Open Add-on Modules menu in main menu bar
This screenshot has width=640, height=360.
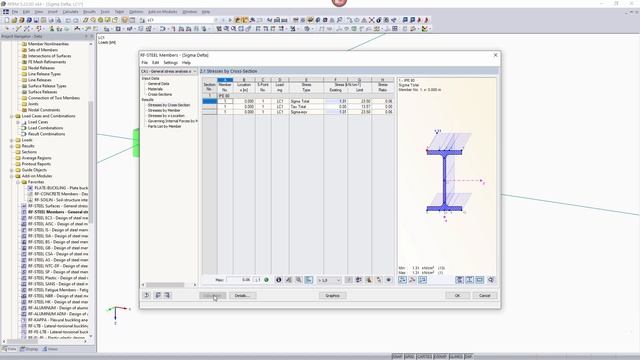162,12
